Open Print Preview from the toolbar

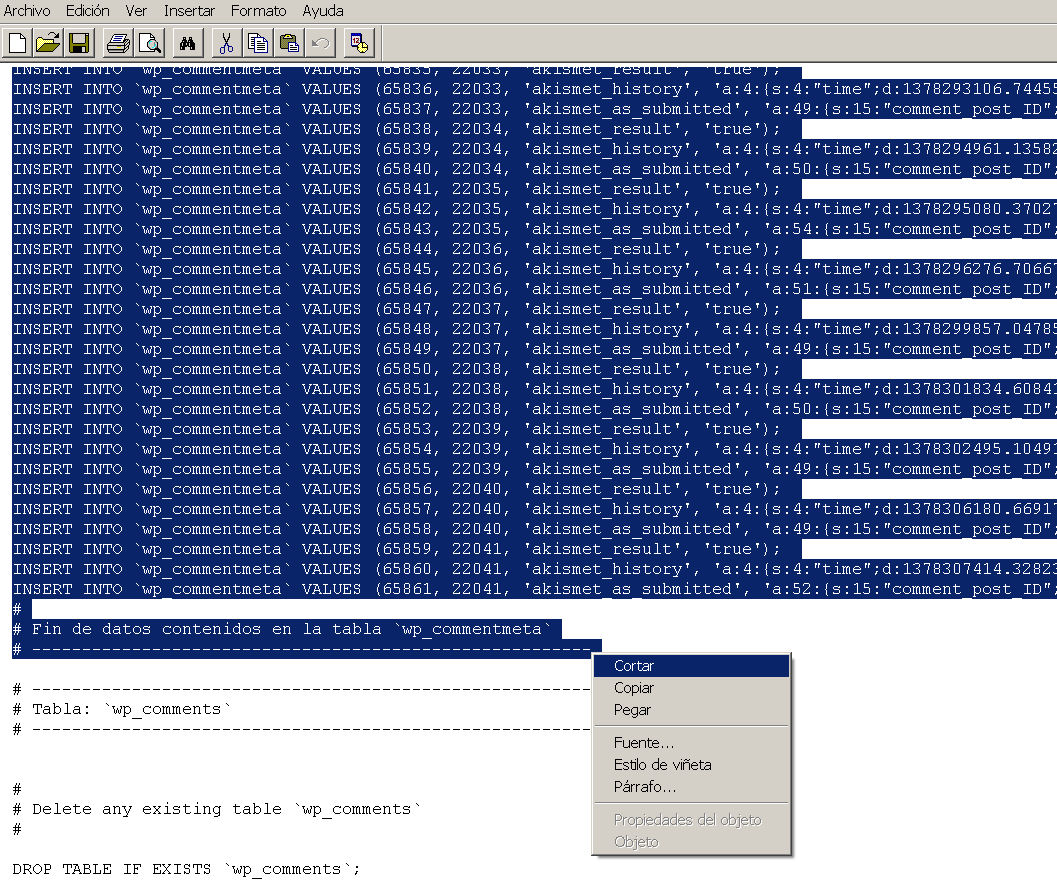[150, 43]
